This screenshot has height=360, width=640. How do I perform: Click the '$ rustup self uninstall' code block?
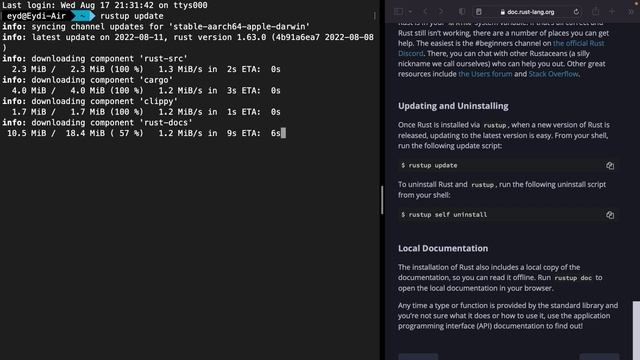(x=508, y=215)
